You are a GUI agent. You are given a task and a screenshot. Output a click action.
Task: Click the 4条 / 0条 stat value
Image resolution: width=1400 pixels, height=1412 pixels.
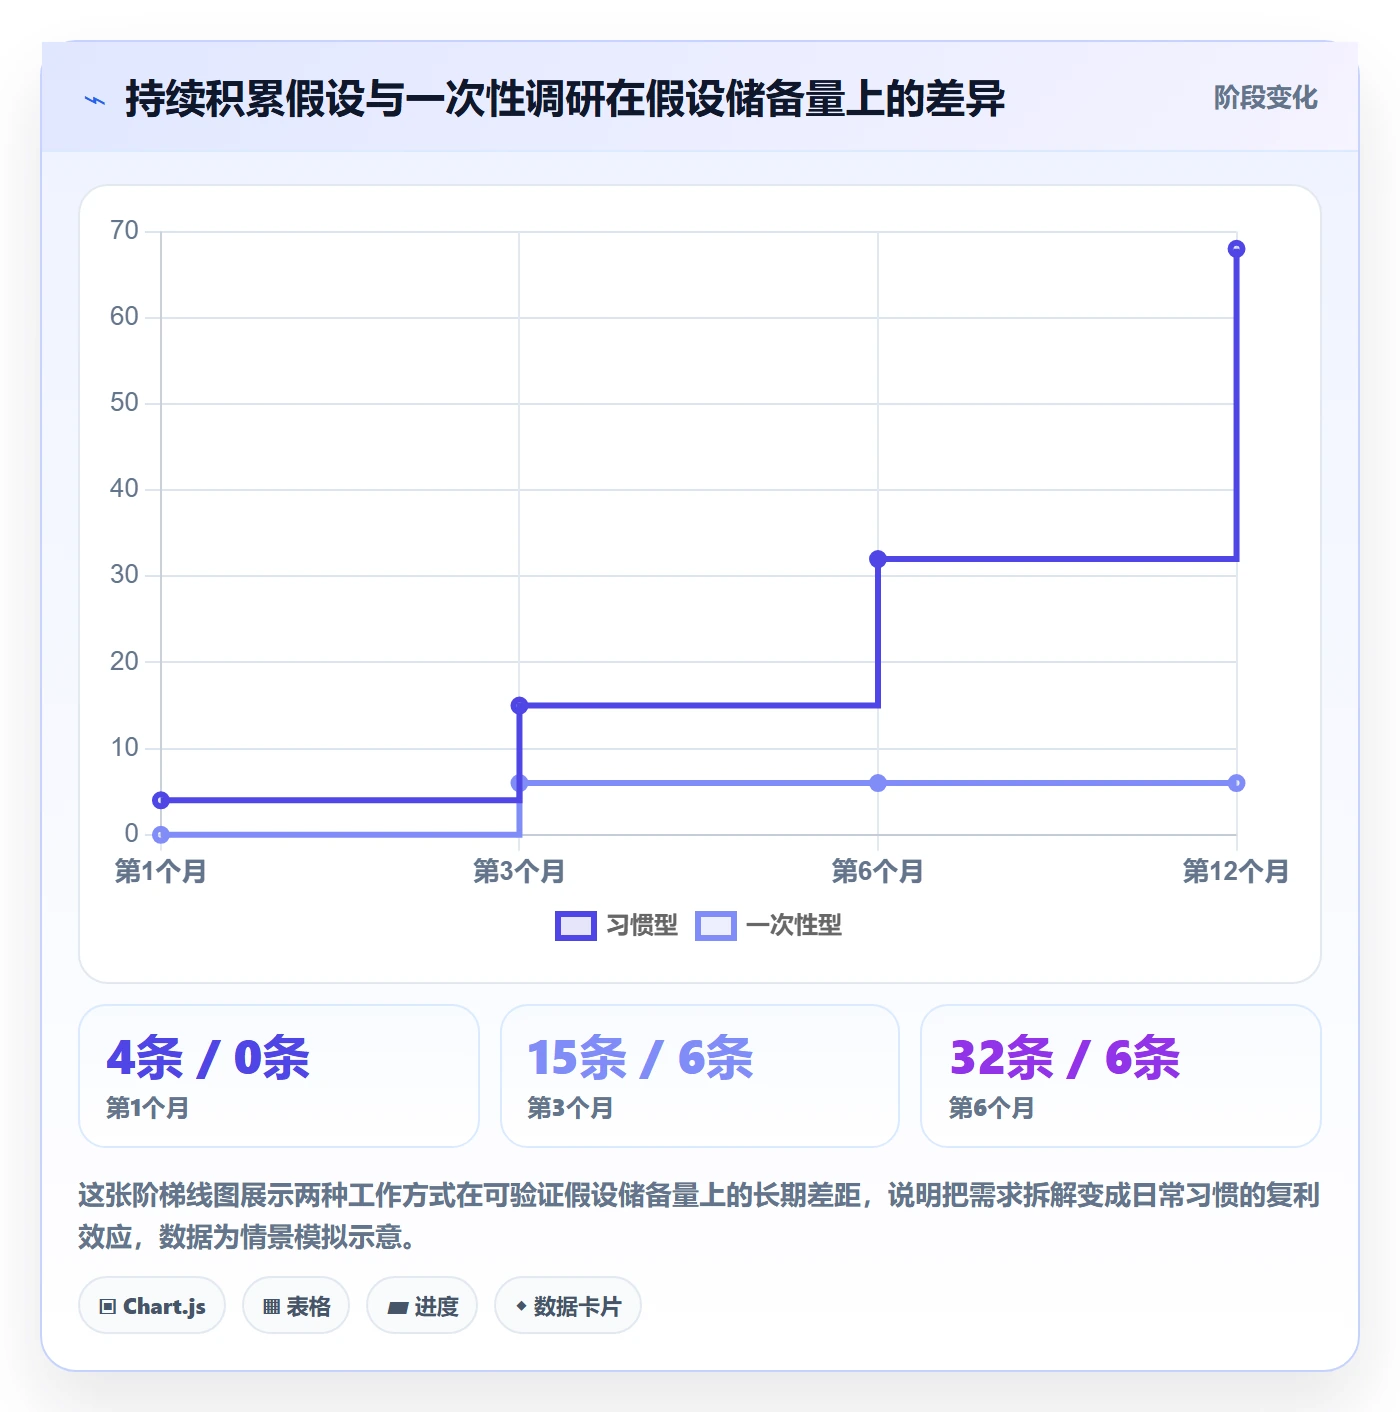[208, 1058]
